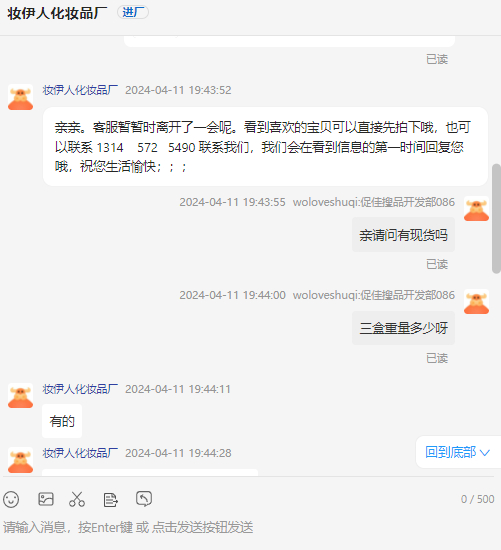
Task: Click 回到底部 to jump to bottom
Action: click(x=450, y=452)
